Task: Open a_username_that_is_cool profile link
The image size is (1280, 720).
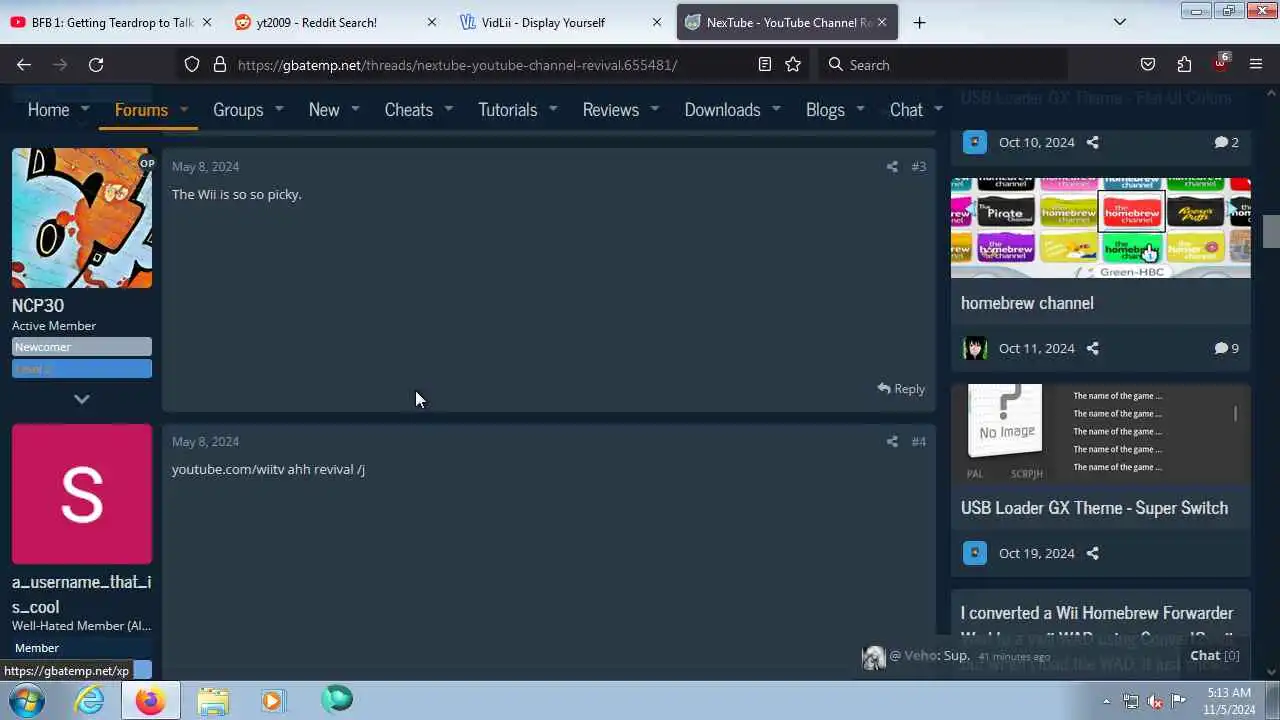Action: [82, 594]
